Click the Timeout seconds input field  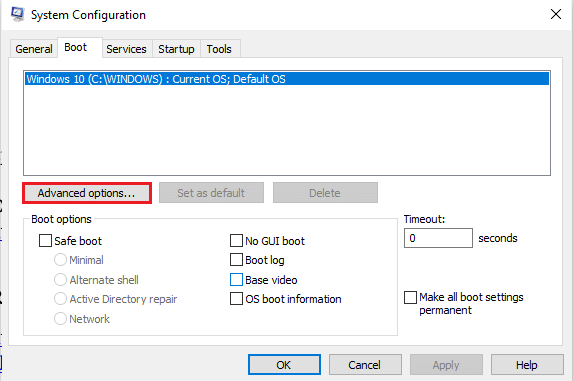tap(438, 238)
